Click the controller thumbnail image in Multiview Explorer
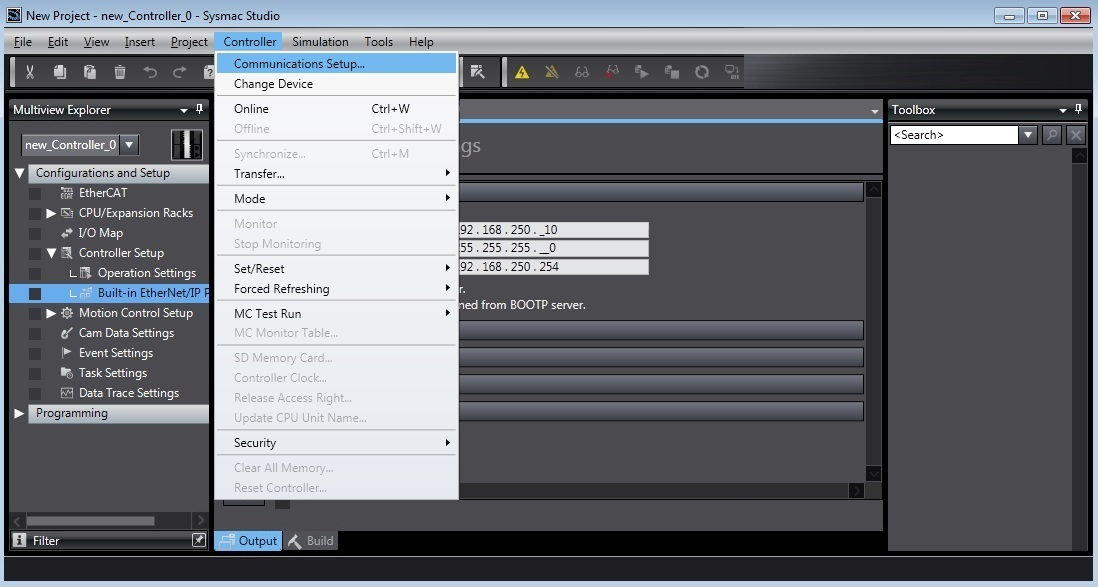The image size is (1098, 587). (x=187, y=145)
